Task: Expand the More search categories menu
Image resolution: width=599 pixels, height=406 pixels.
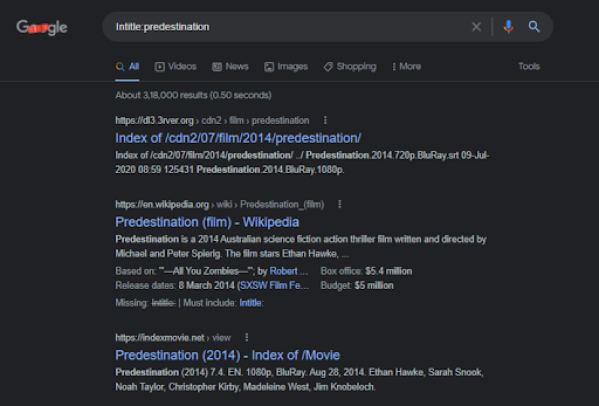Action: [x=406, y=66]
